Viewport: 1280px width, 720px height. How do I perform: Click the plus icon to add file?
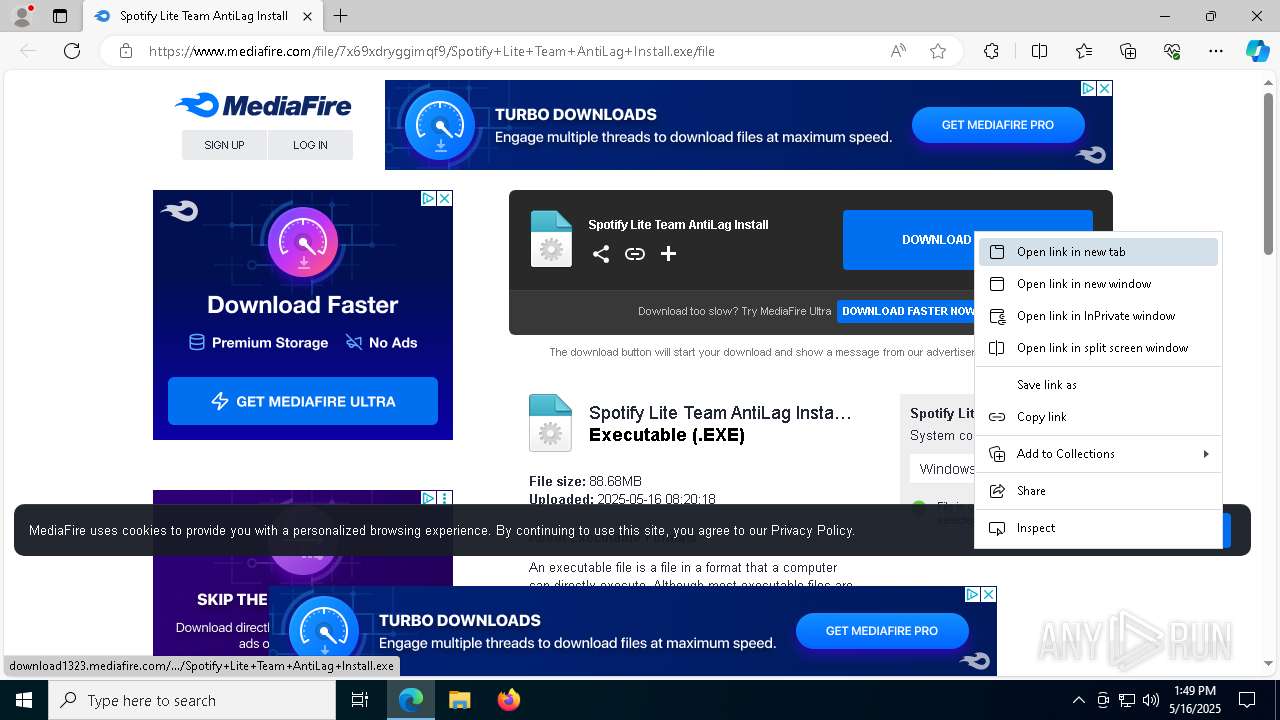(669, 254)
